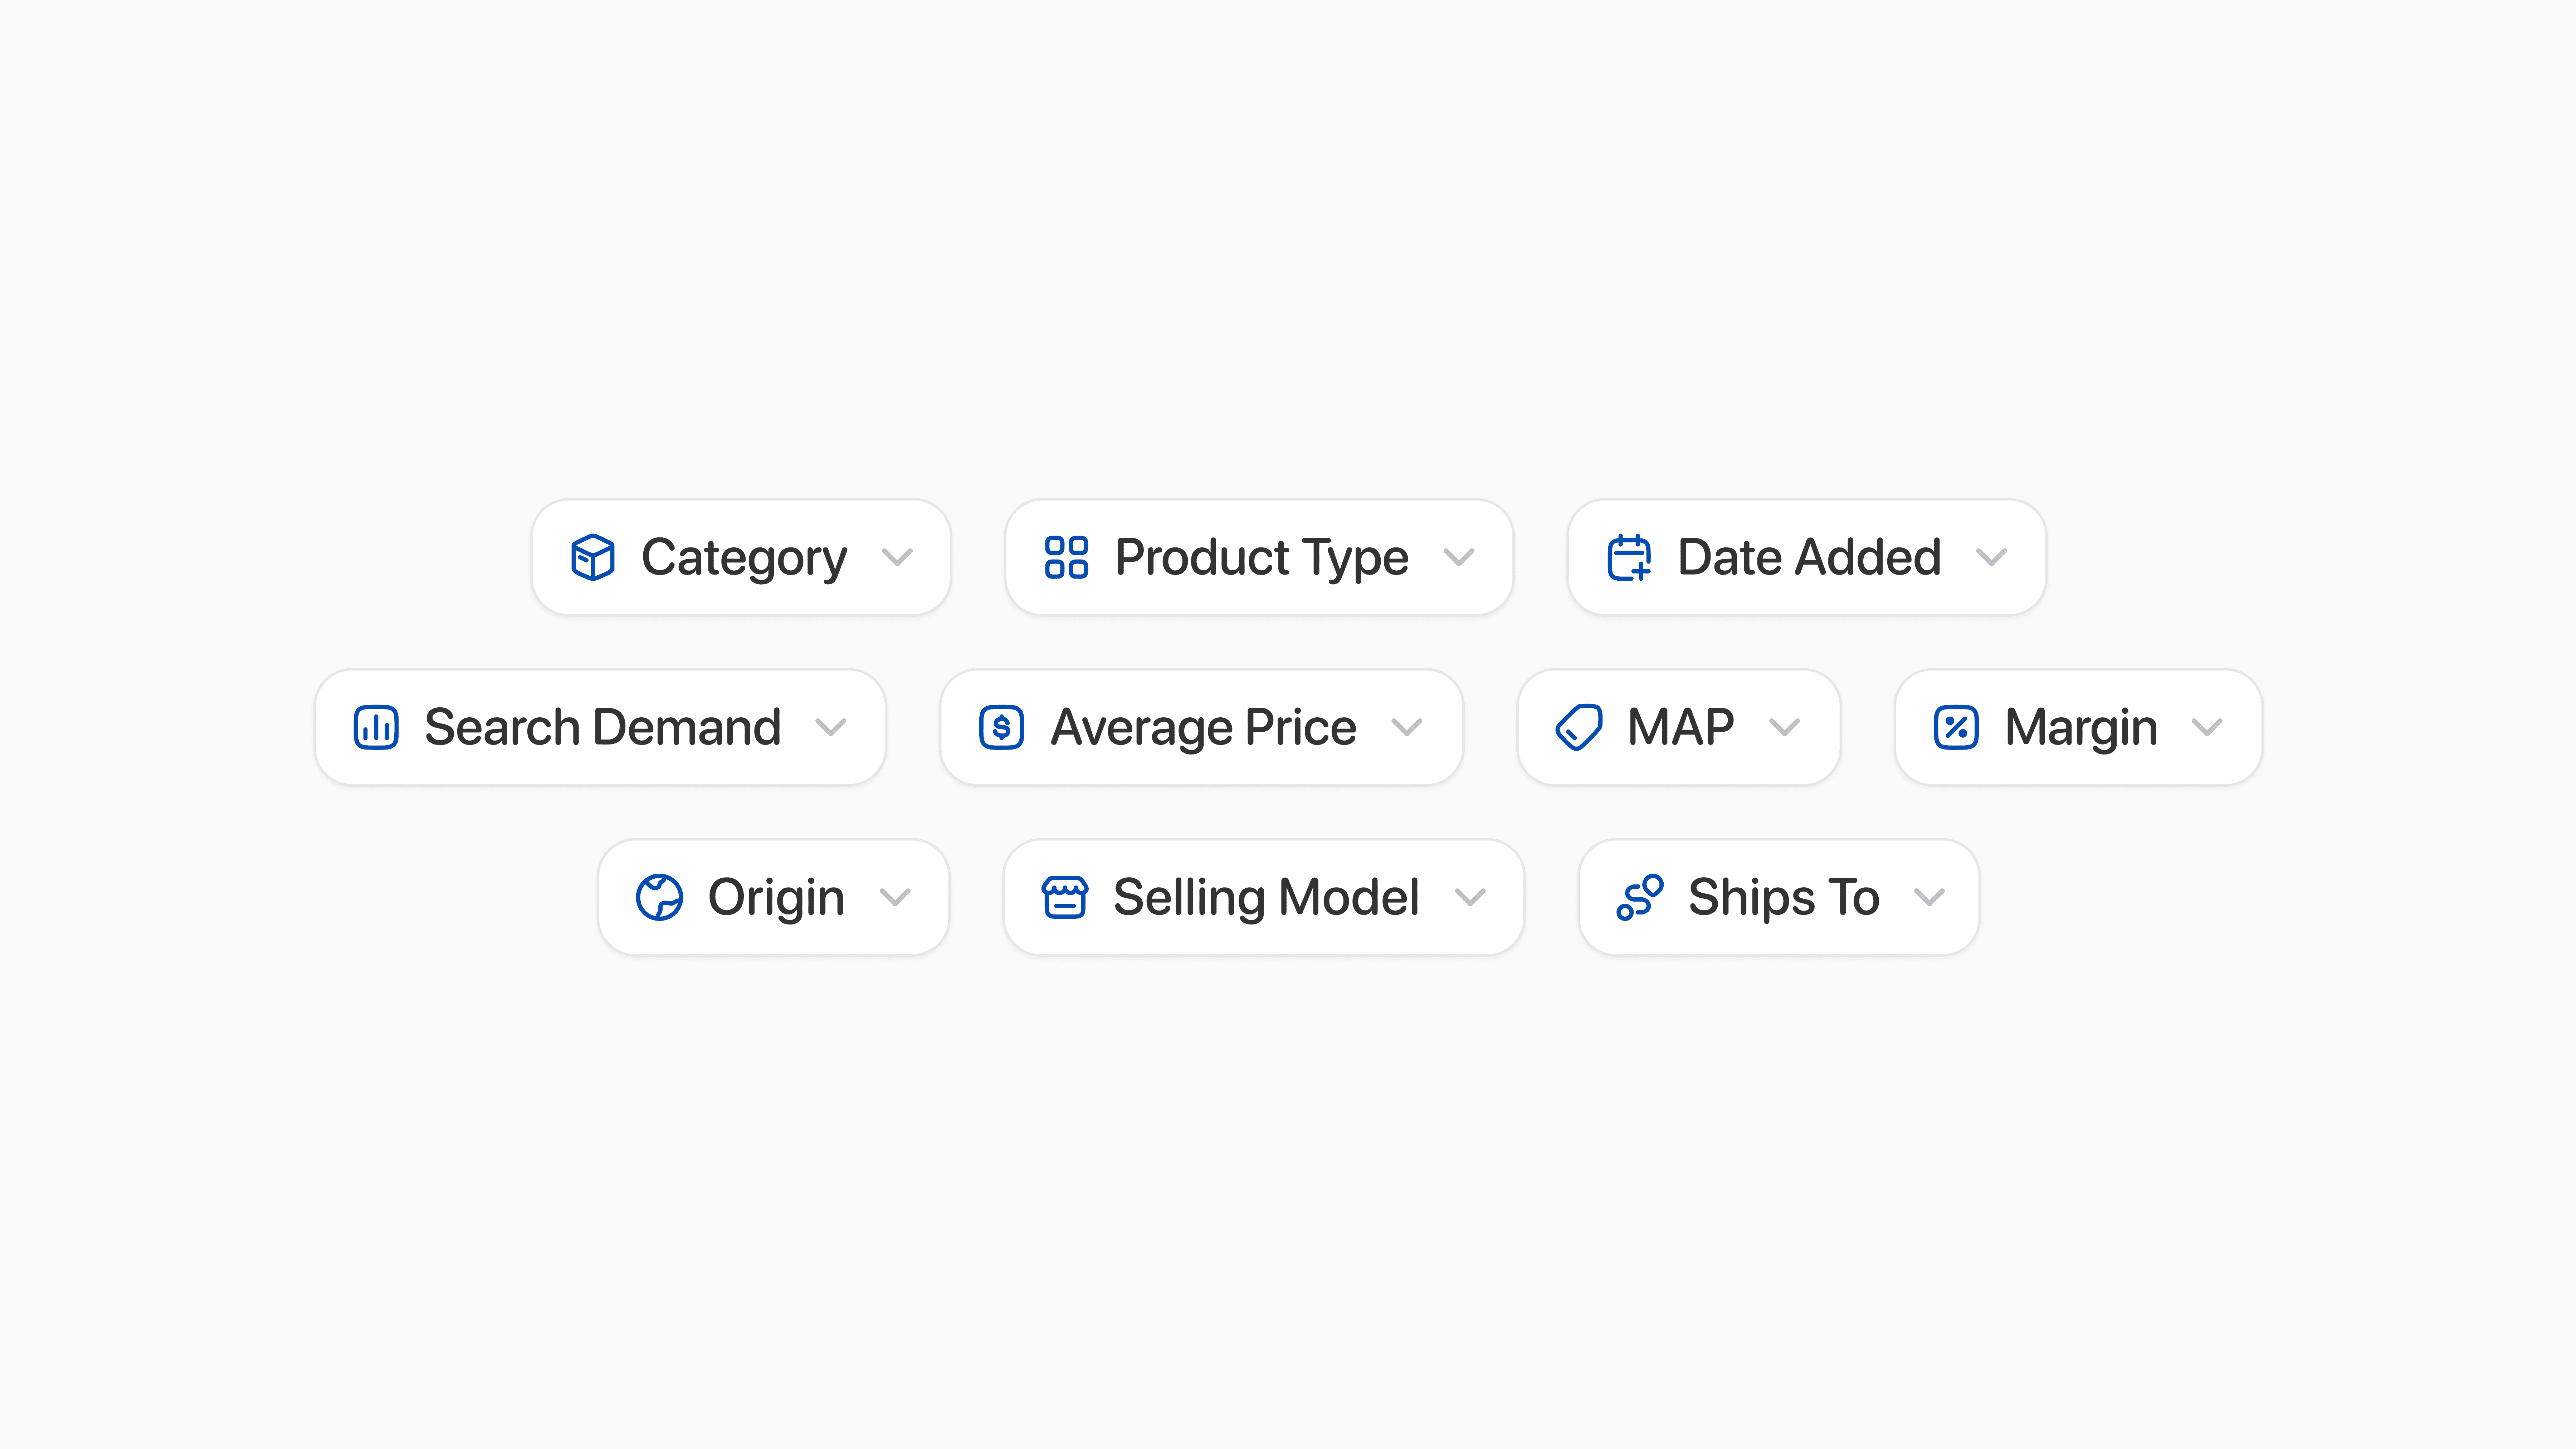Click the cube icon beside Category
Viewport: 2576px width, 1449px height.
(592, 557)
